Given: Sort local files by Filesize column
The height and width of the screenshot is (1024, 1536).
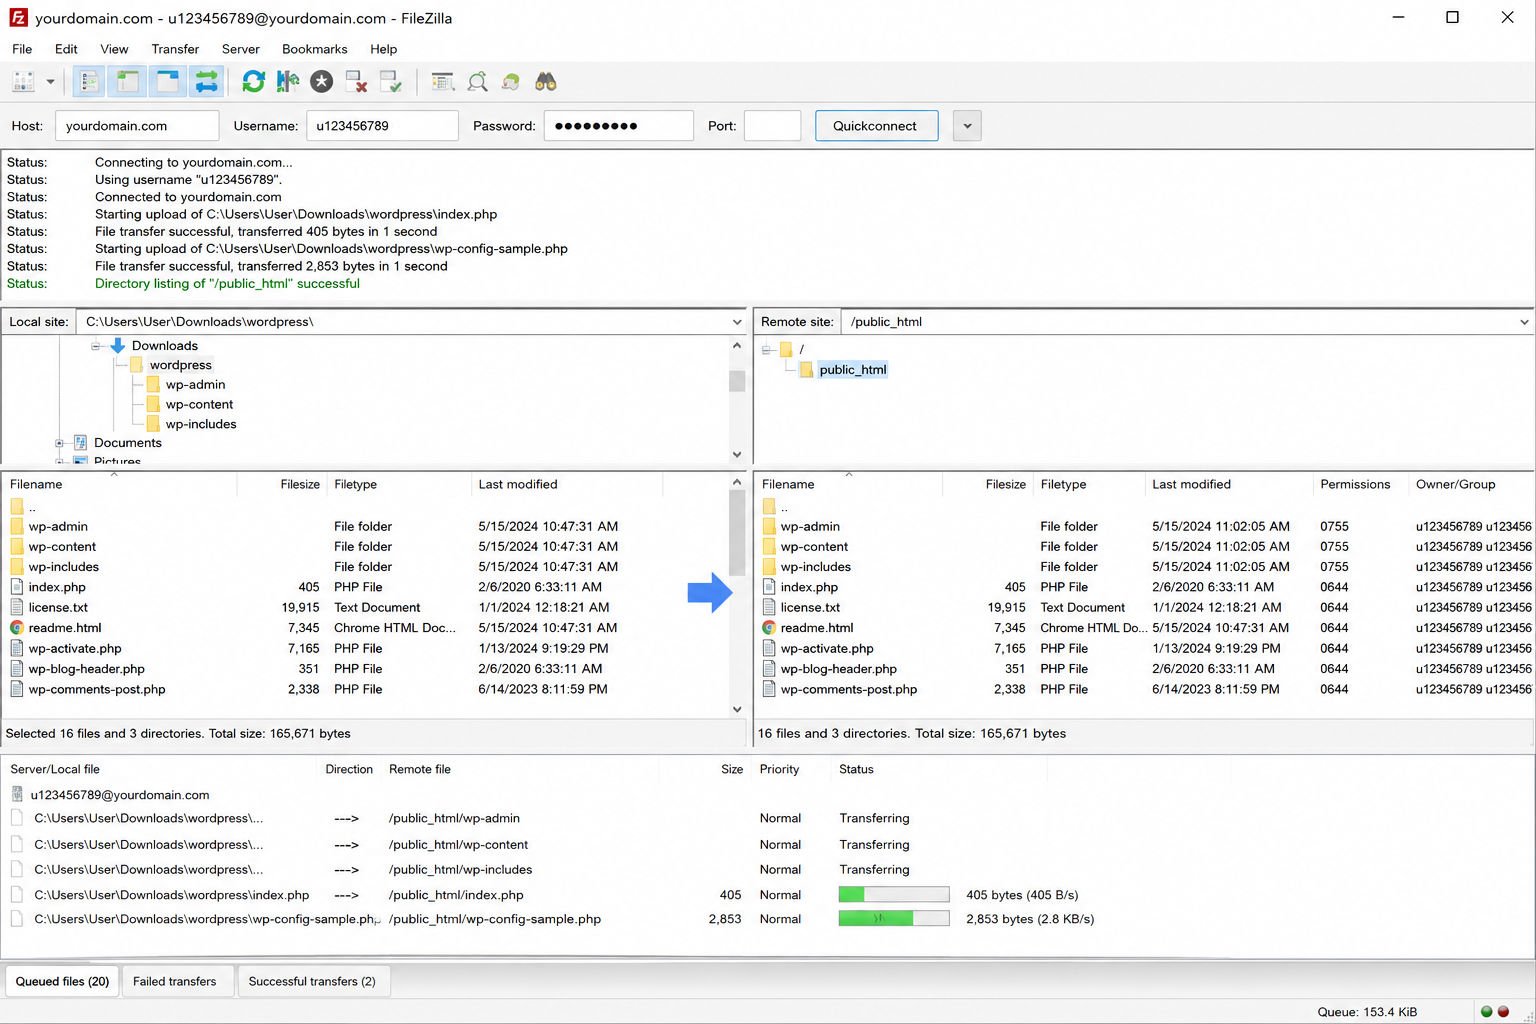Looking at the screenshot, I should coord(281,484).
